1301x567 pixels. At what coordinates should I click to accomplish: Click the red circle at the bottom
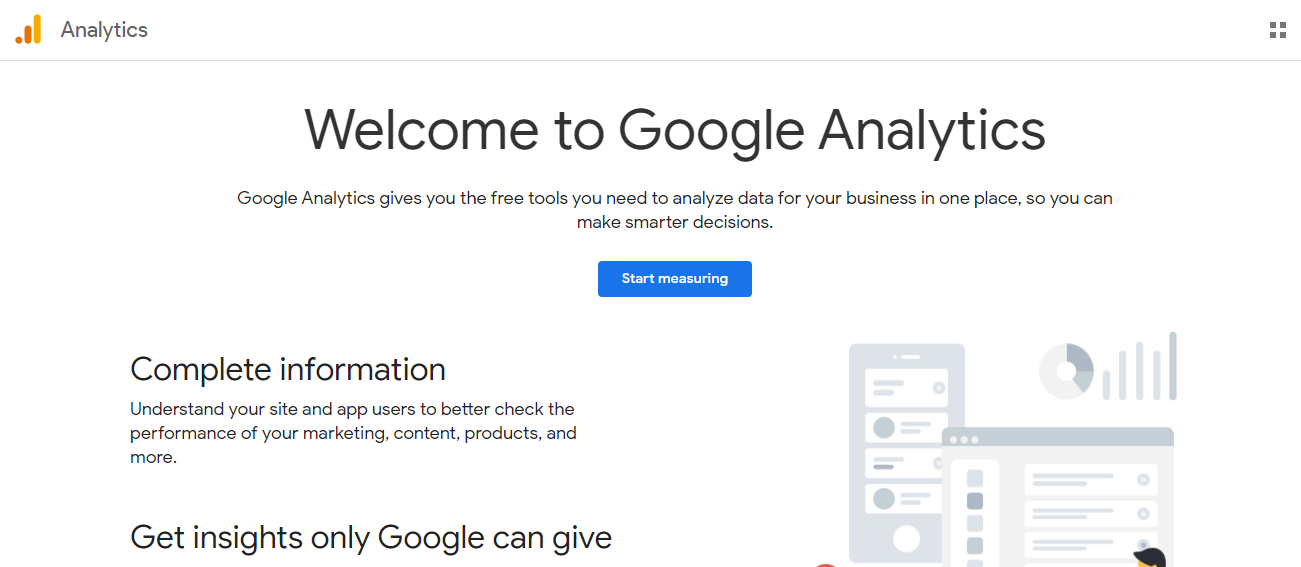[x=825, y=564]
